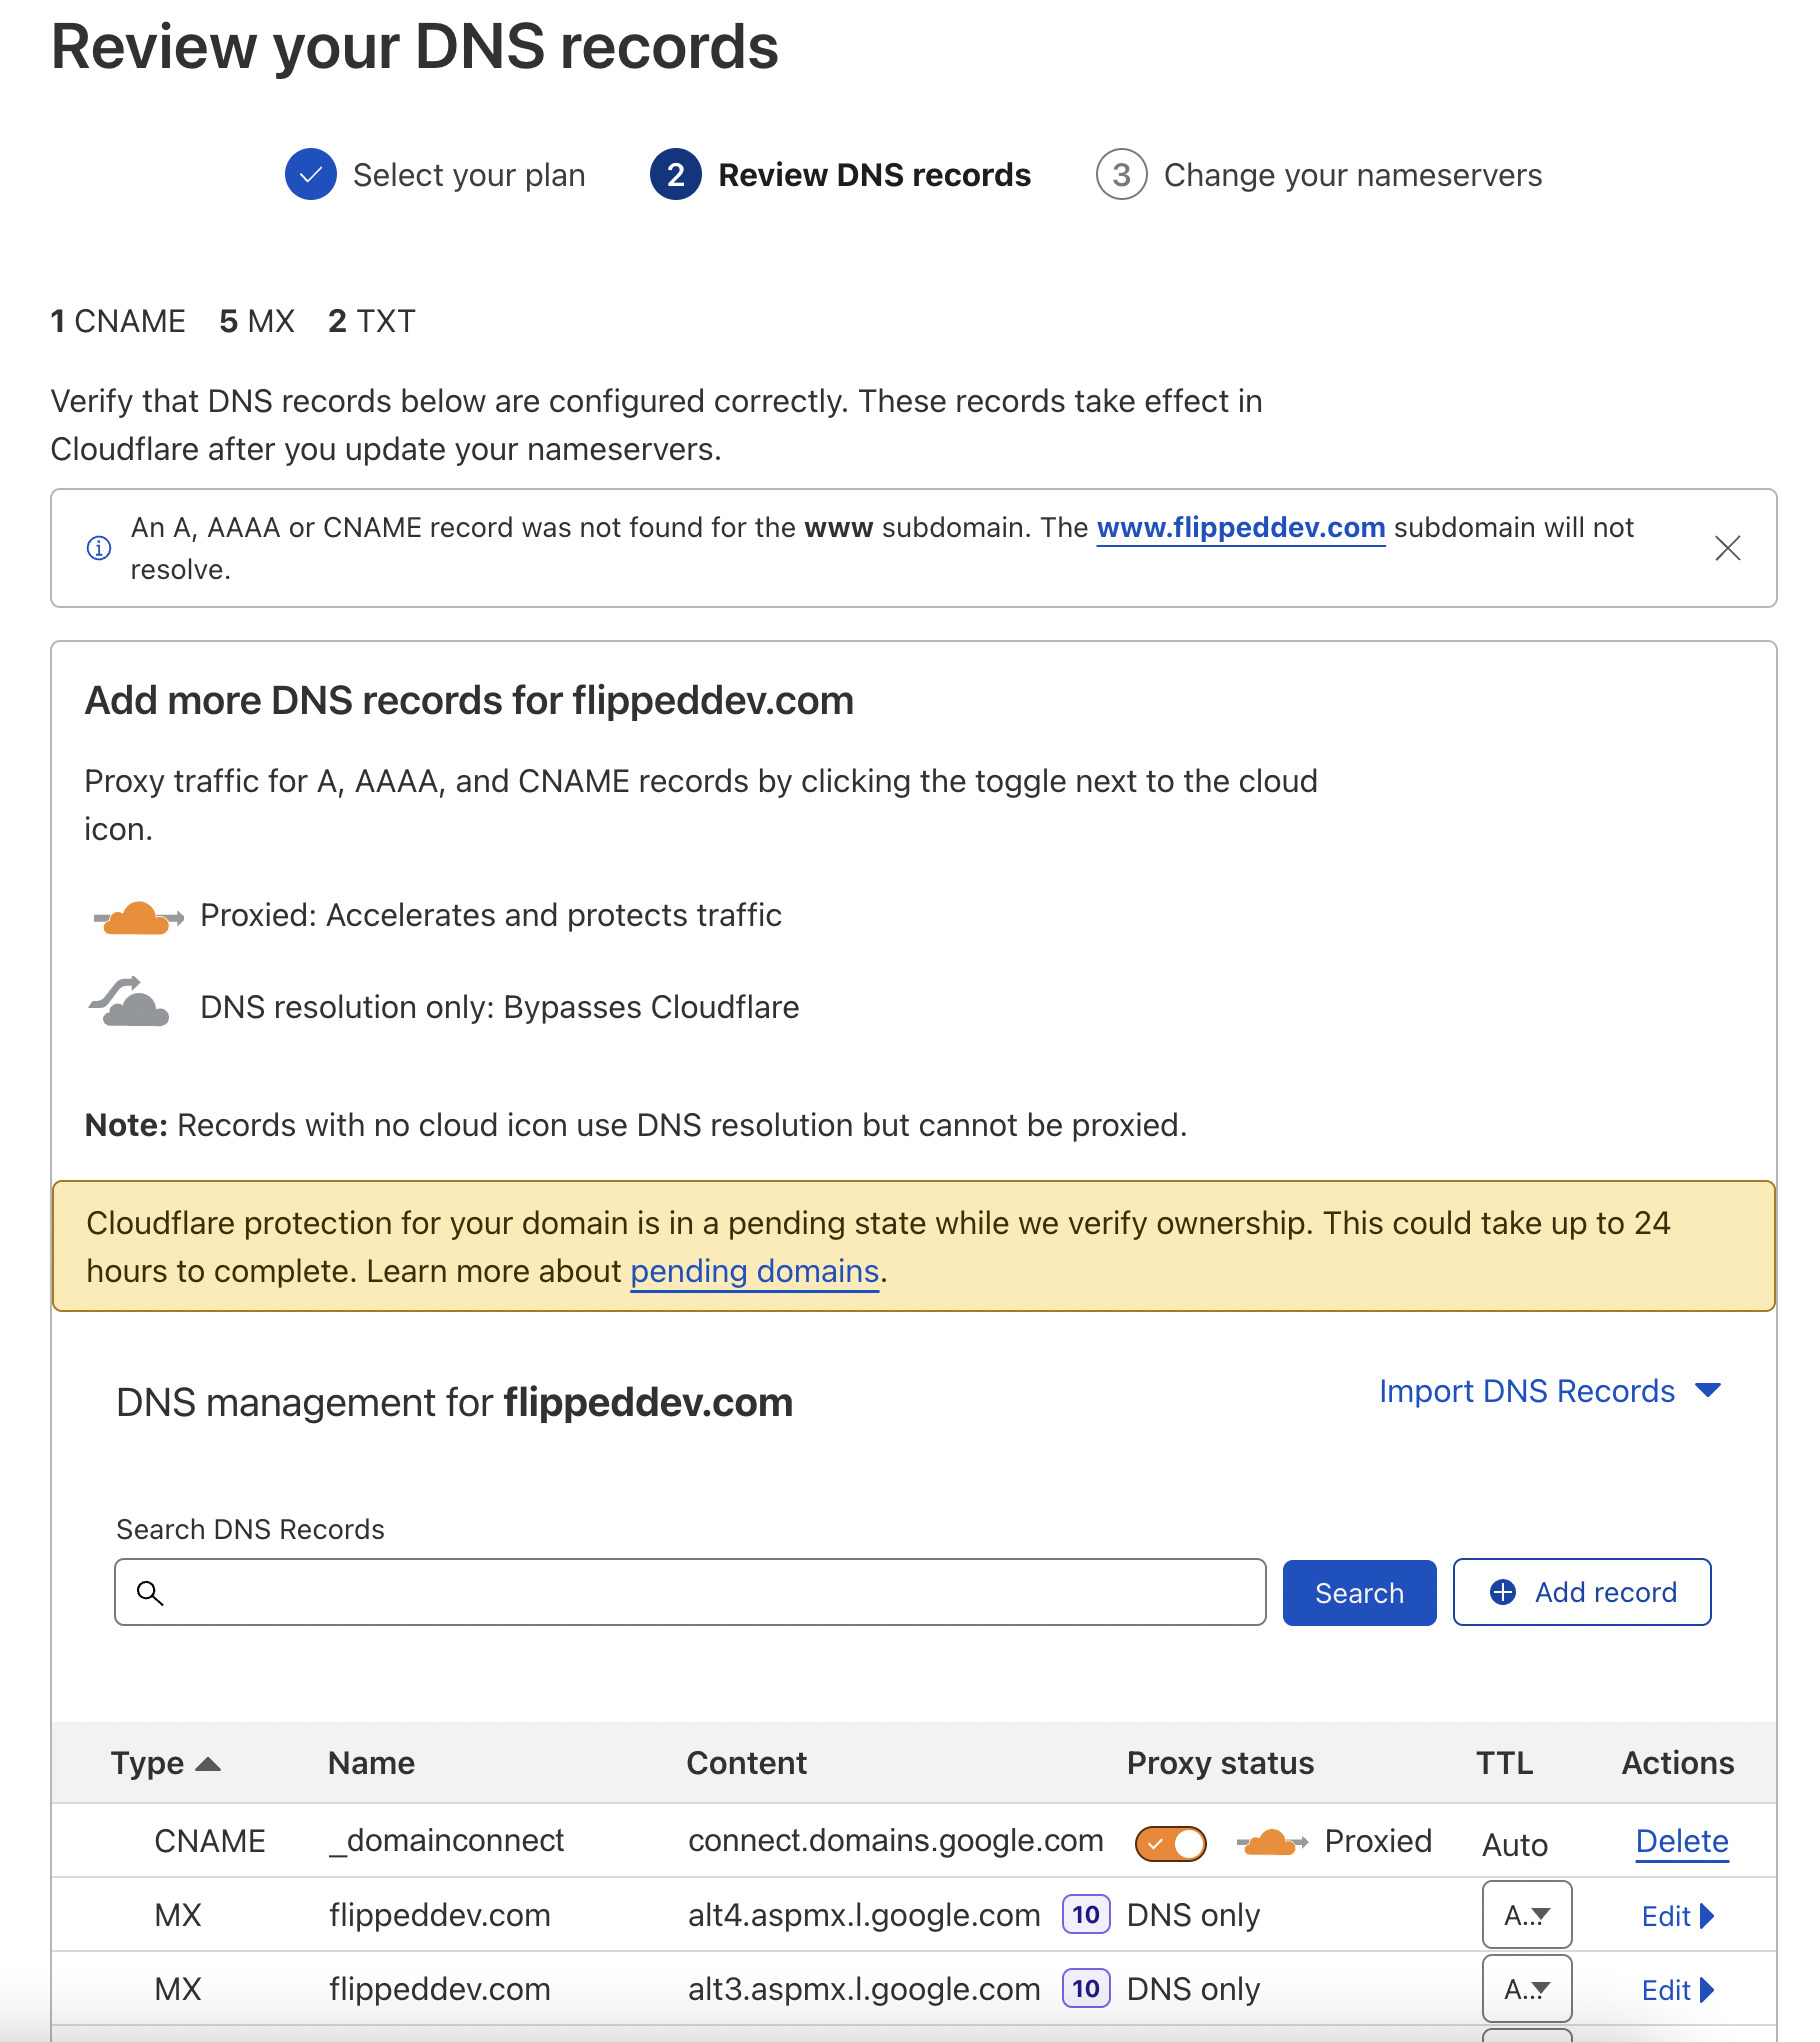Viewport: 1820px width, 2042px height.
Task: Open the TTL dropdown for alt4.aspmx.l.google.com record
Action: [x=1527, y=1914]
